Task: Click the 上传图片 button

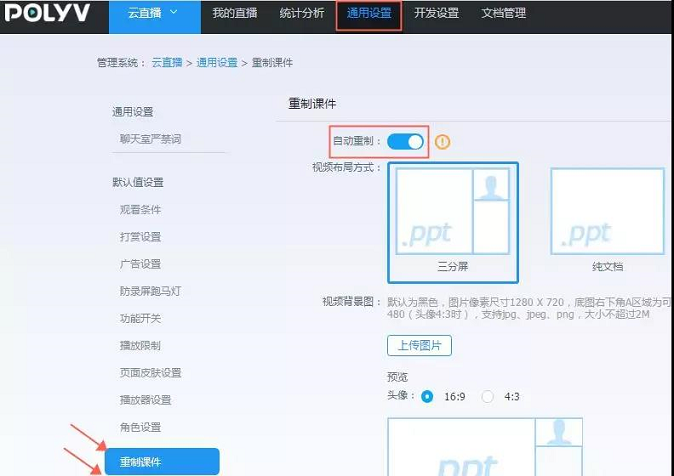Action: 419,346
